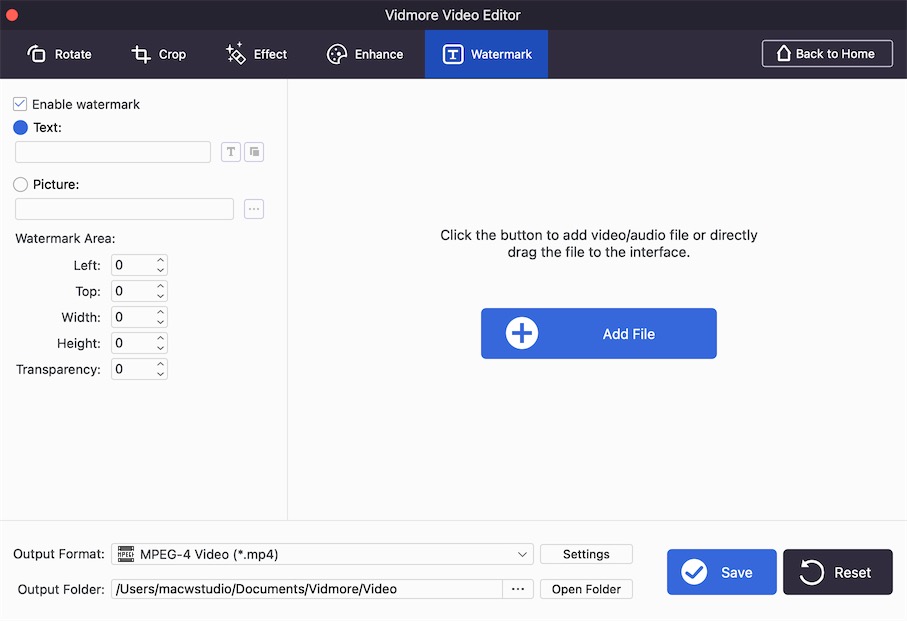The width and height of the screenshot is (907, 621).
Task: Decrease the Width value with down arrow
Action: point(161,322)
